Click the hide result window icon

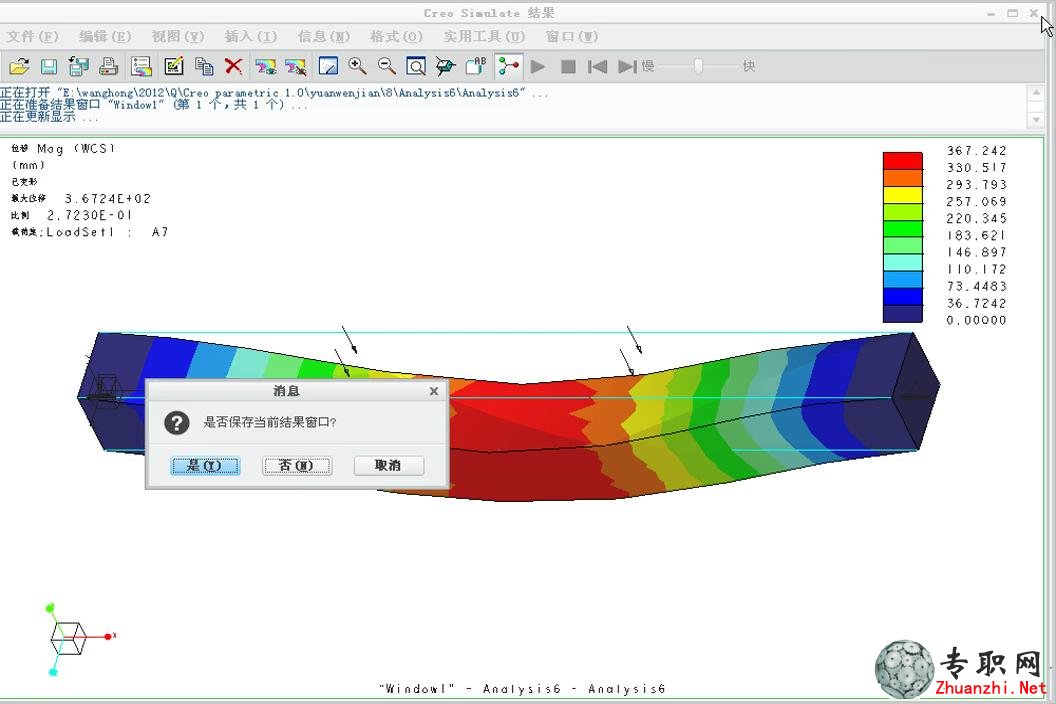click(x=295, y=66)
